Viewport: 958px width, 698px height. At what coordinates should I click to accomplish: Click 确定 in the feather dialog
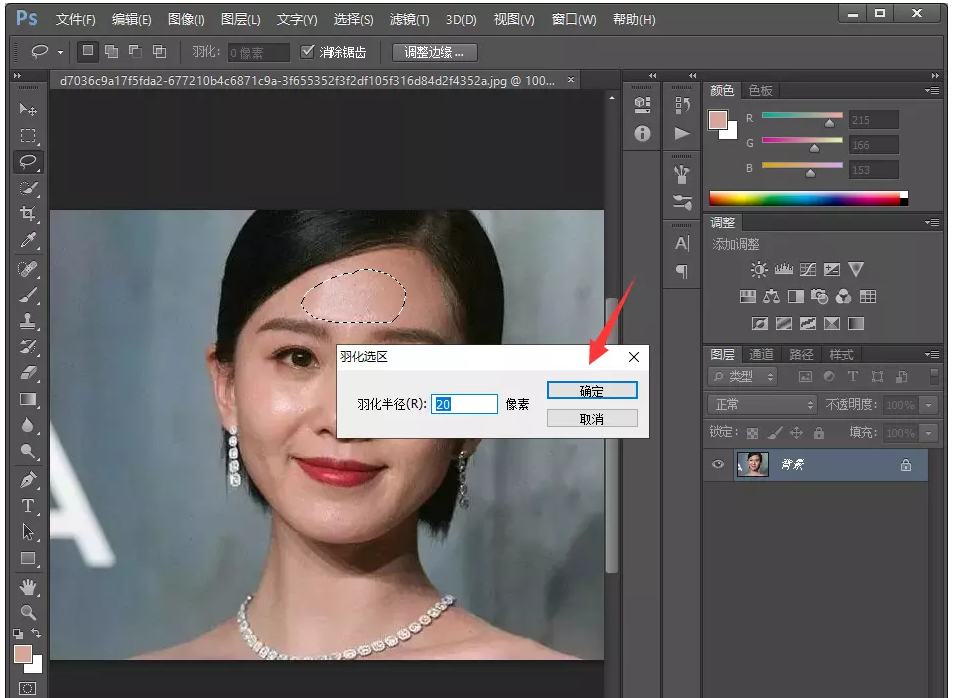coord(592,391)
